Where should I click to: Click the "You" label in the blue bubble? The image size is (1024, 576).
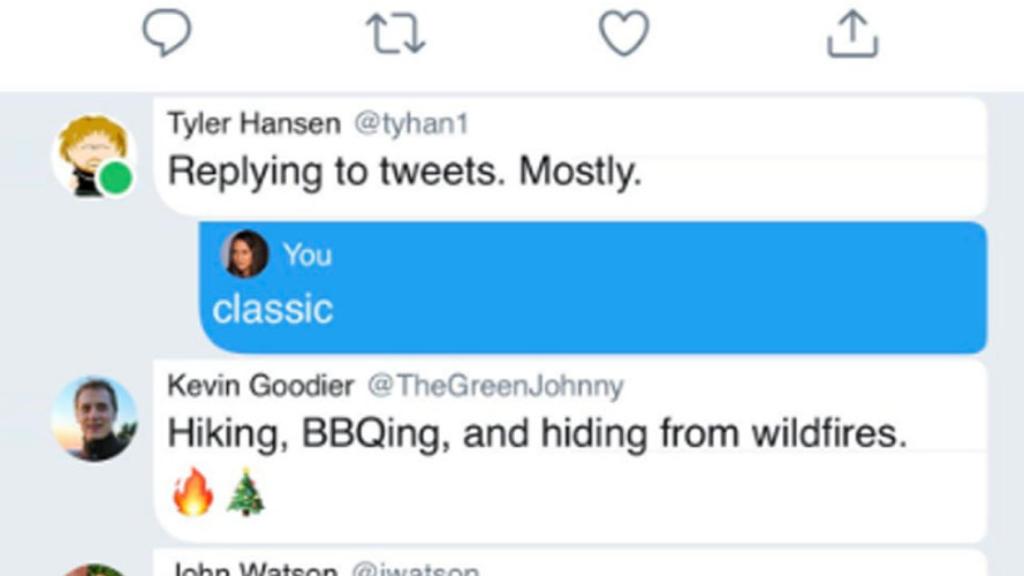click(307, 255)
